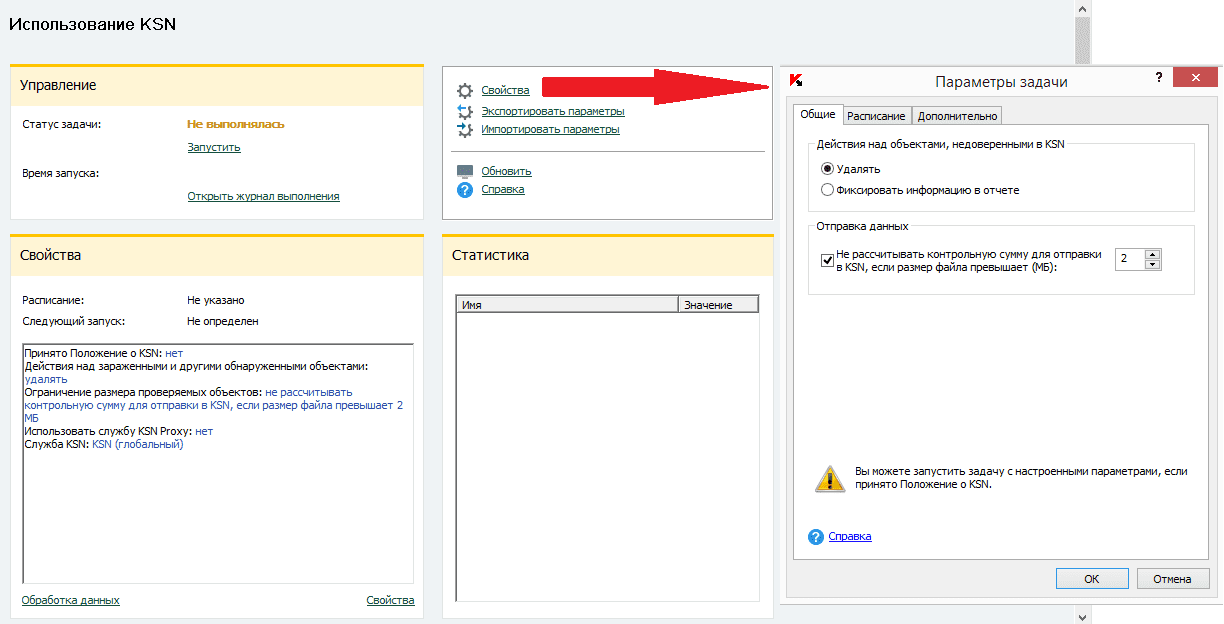Click the Kaspersky logo in dialog title bar
Image resolution: width=1224 pixels, height=624 pixels.
pos(796,81)
